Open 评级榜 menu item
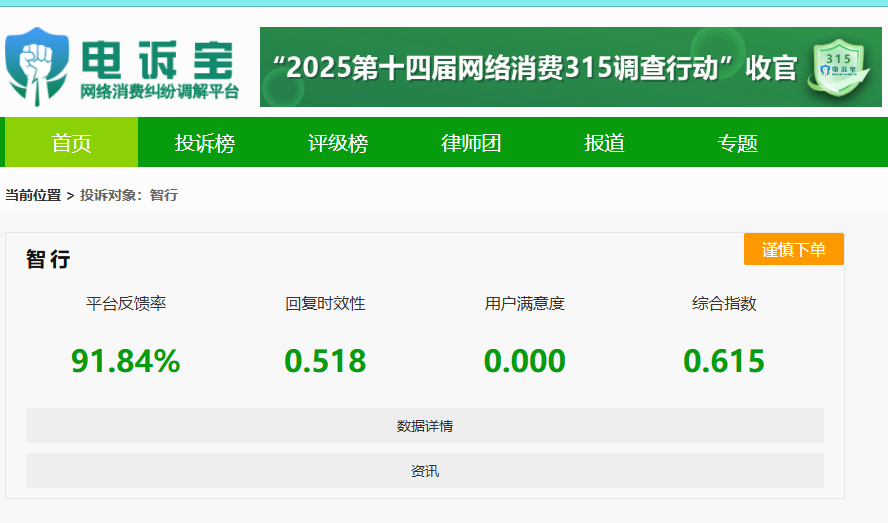This screenshot has width=888, height=523. 338,143
